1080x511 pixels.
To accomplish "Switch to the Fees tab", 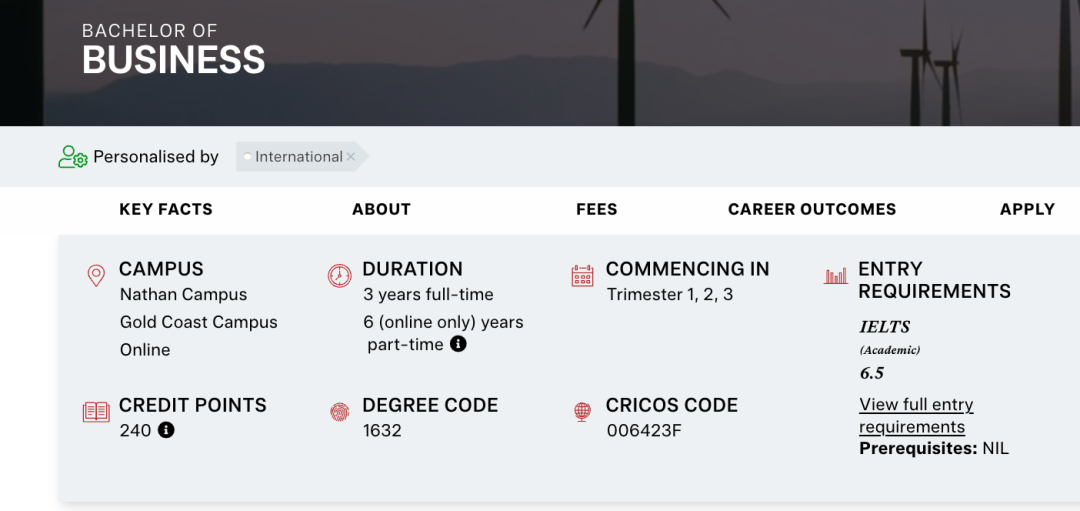I will coord(596,209).
